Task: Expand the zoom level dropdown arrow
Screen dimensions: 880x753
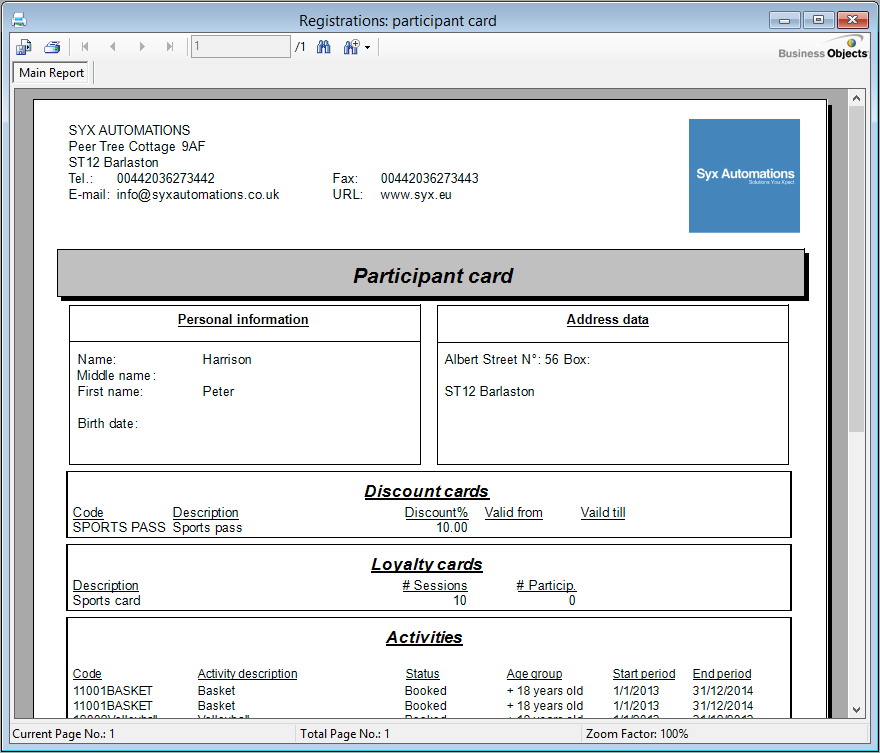Action: (368, 48)
